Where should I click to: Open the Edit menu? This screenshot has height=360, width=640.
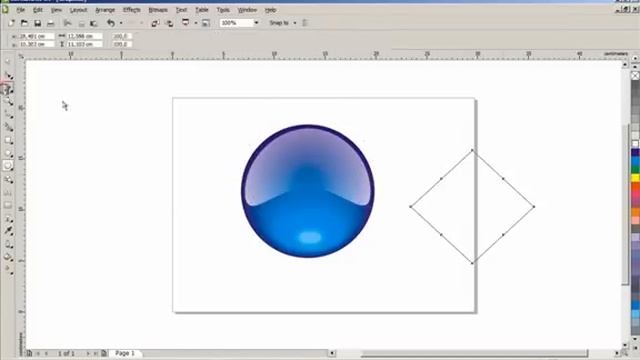(x=38, y=10)
